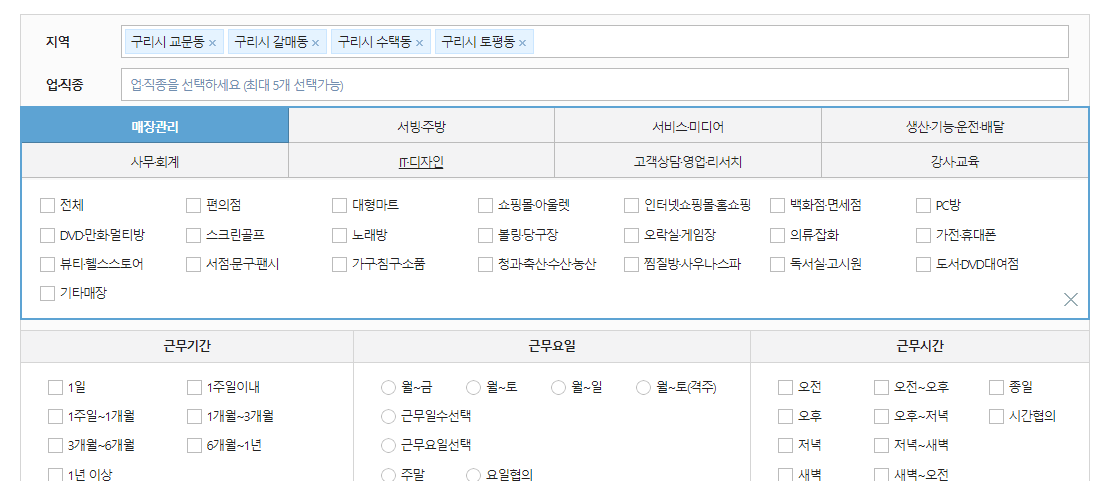Screen dimensions: 1115x481
Task: Check the 1일 work period checkbox
Action: (55, 388)
